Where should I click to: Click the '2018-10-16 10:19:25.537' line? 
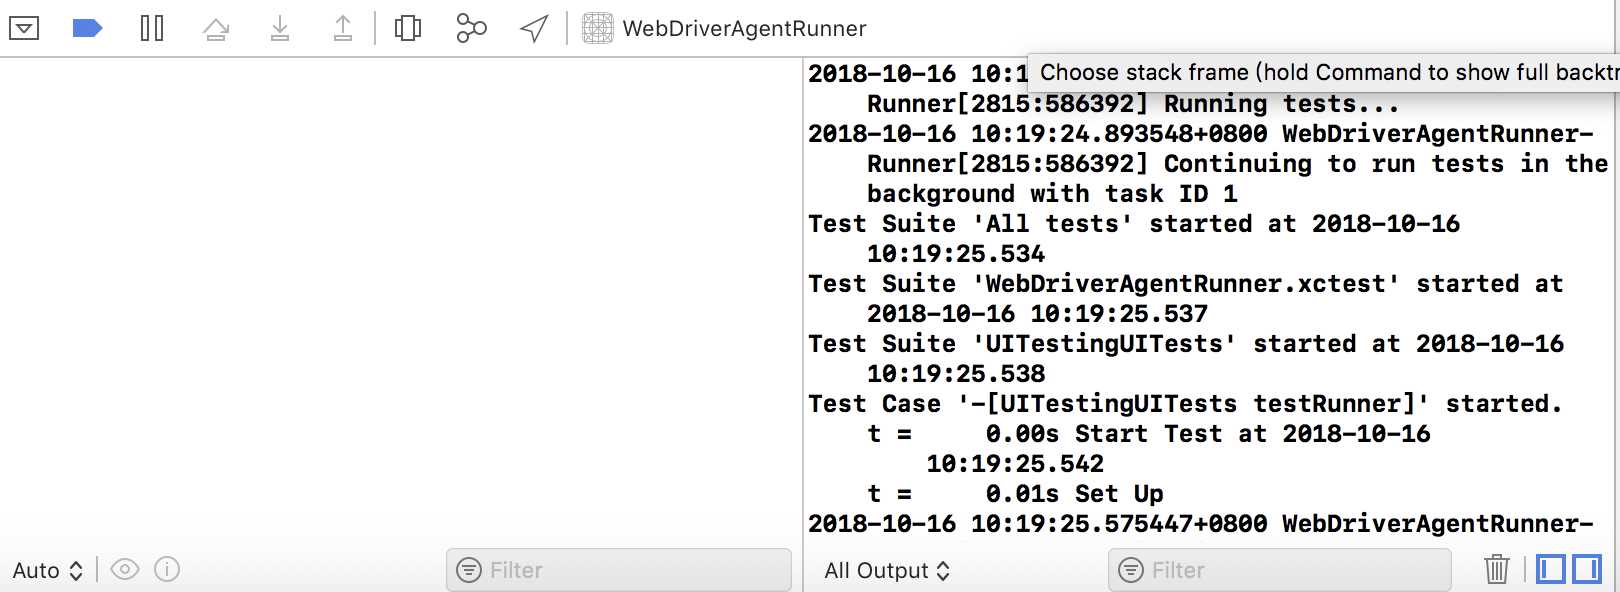point(1037,314)
